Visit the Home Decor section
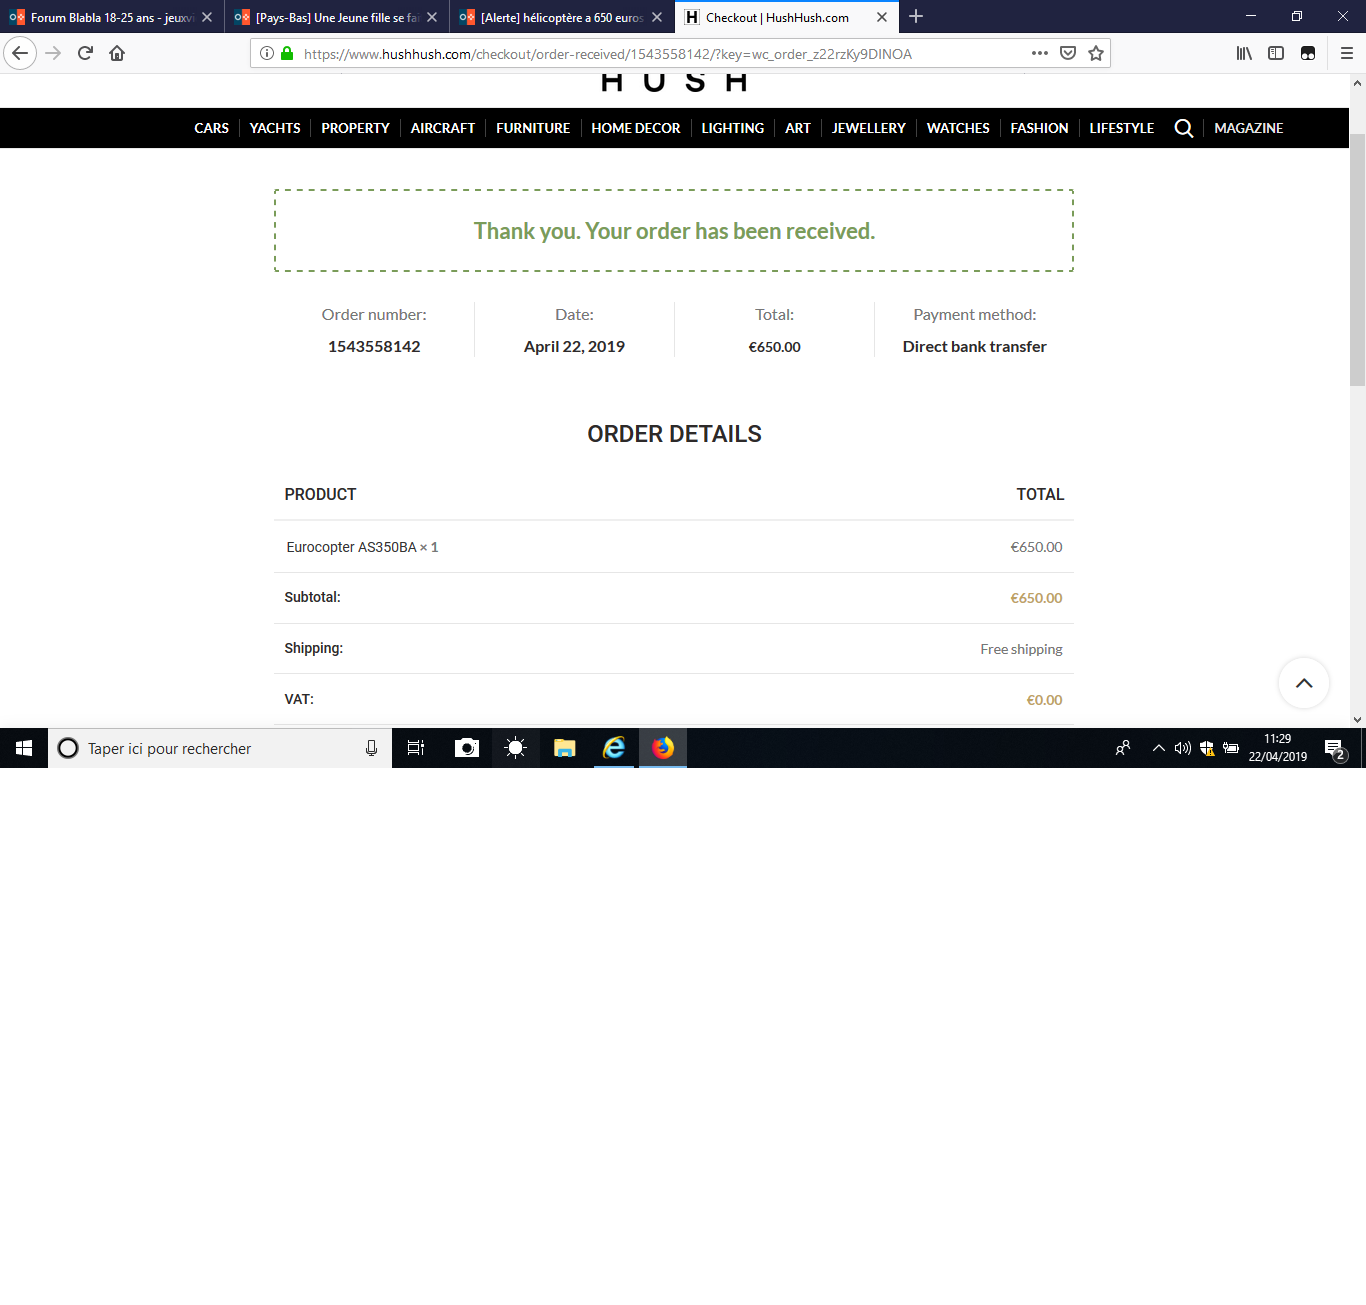1366x1305 pixels. tap(636, 128)
